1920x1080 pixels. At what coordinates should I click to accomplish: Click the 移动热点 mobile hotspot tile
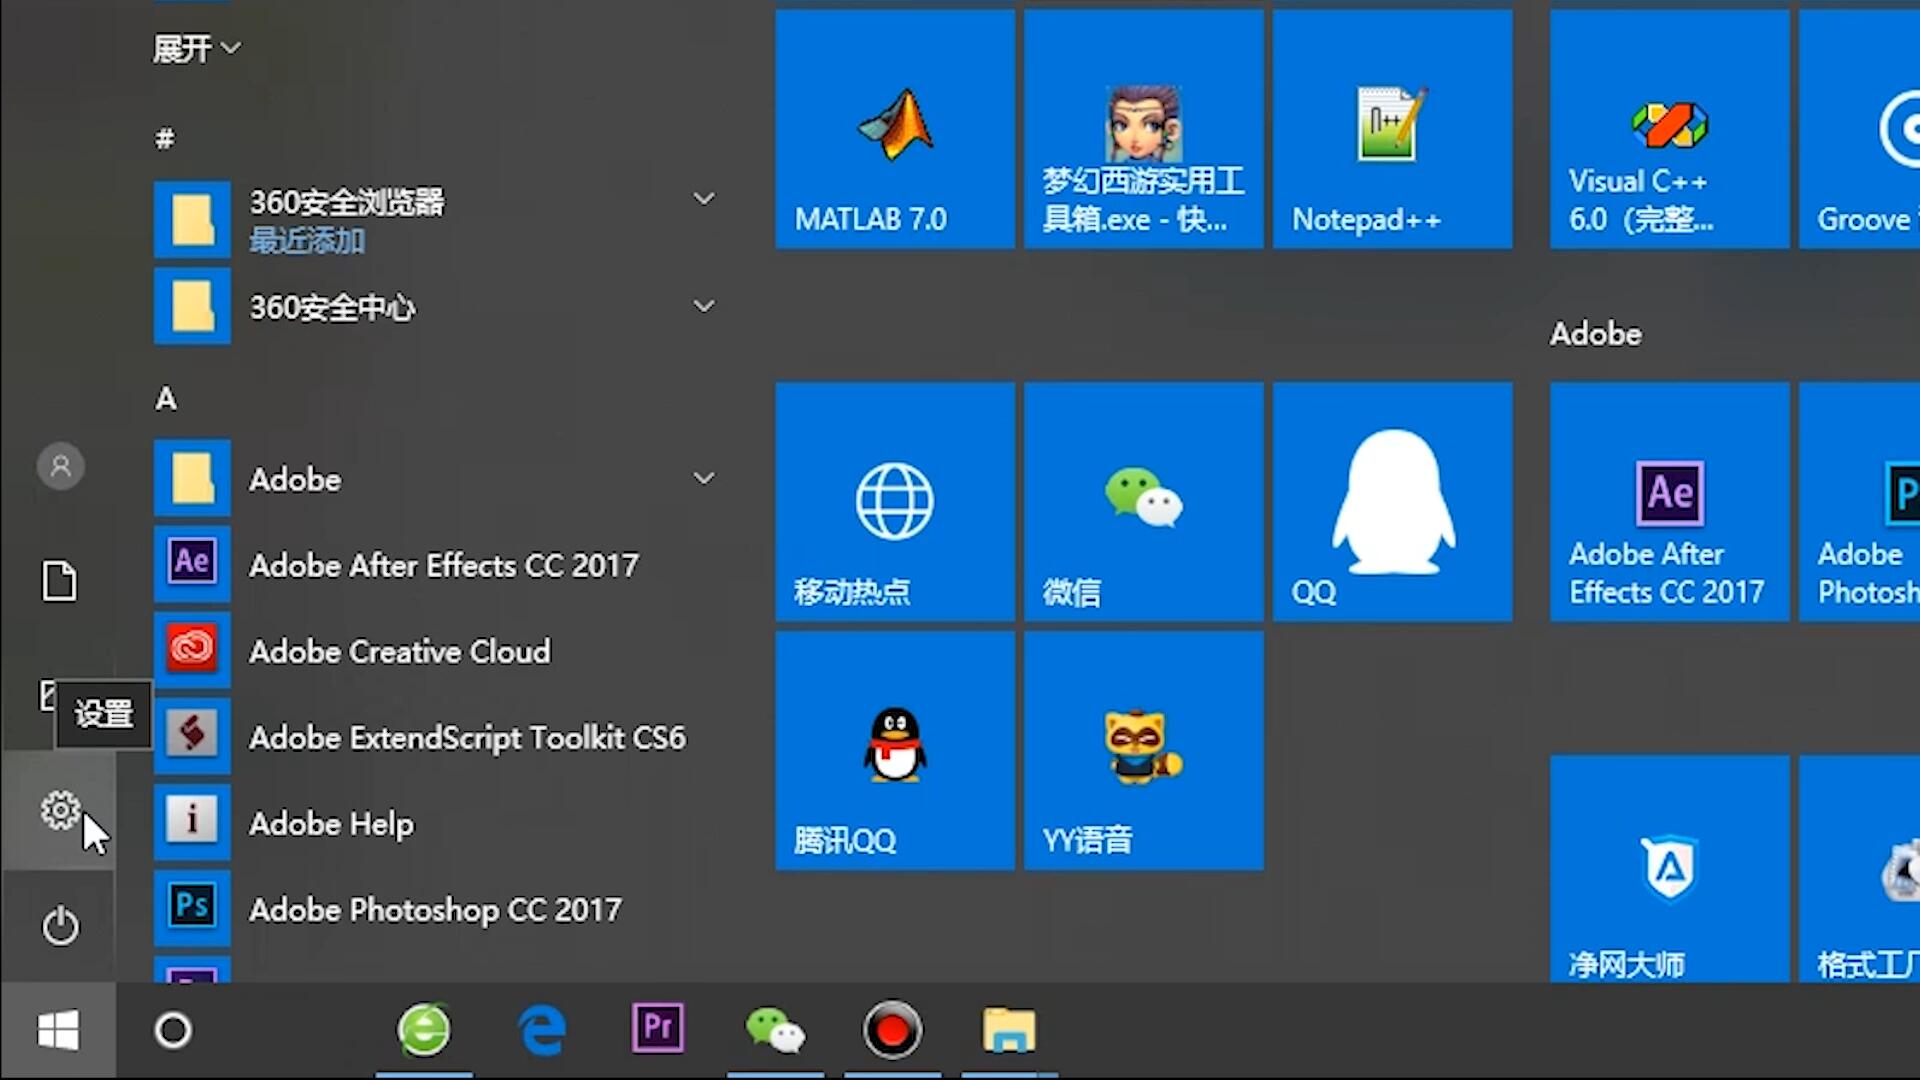[894, 502]
